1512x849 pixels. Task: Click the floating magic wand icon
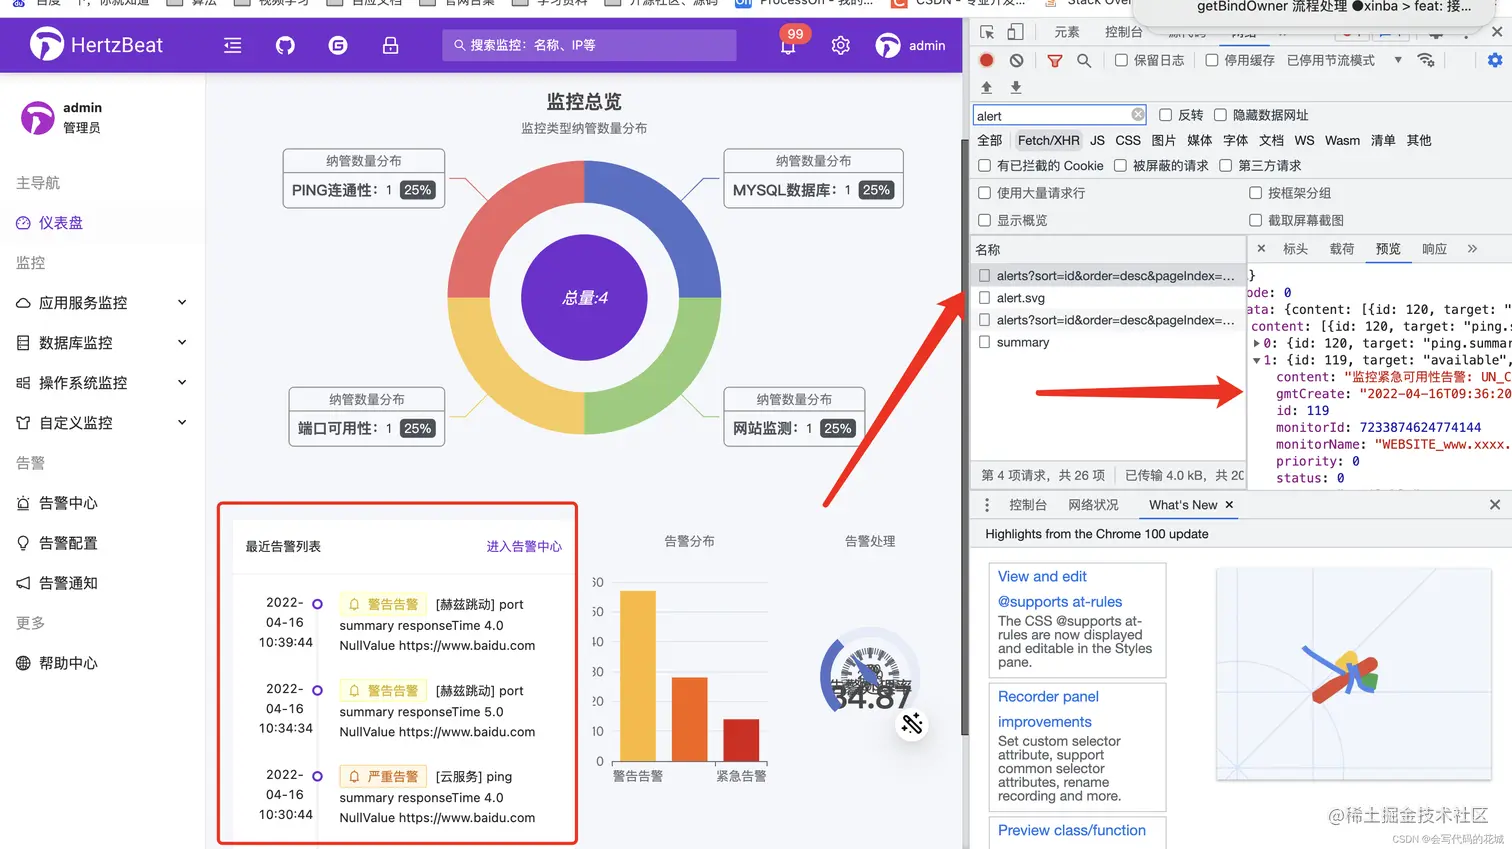point(911,724)
